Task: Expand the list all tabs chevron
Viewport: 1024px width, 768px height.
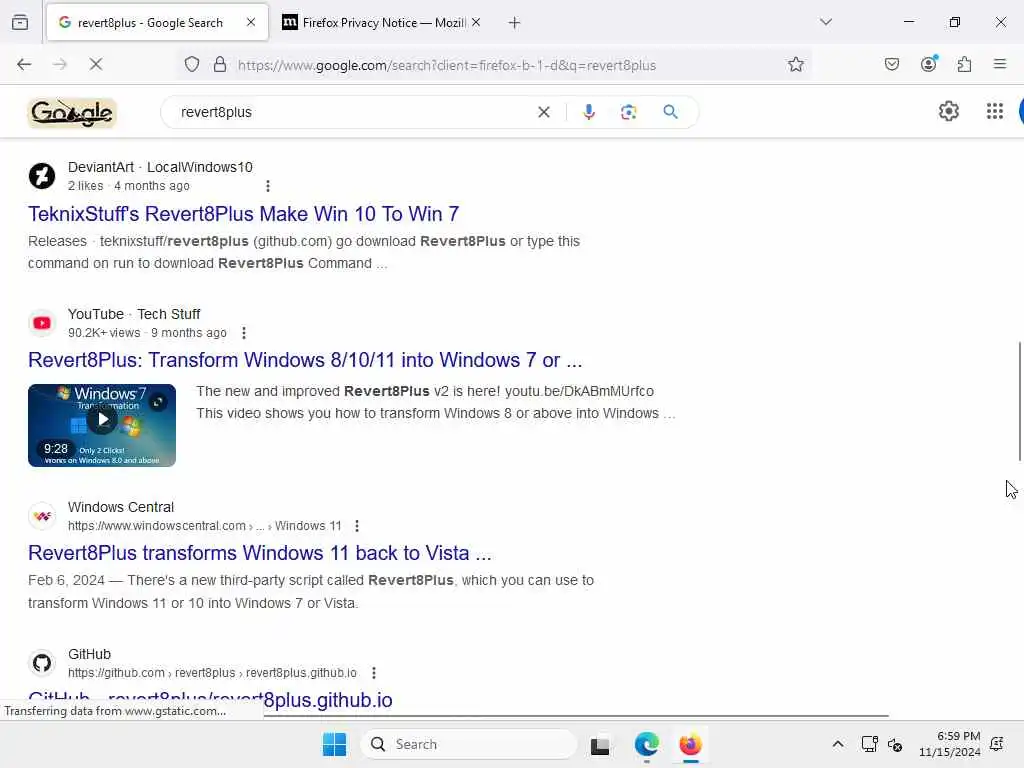Action: pos(826,22)
